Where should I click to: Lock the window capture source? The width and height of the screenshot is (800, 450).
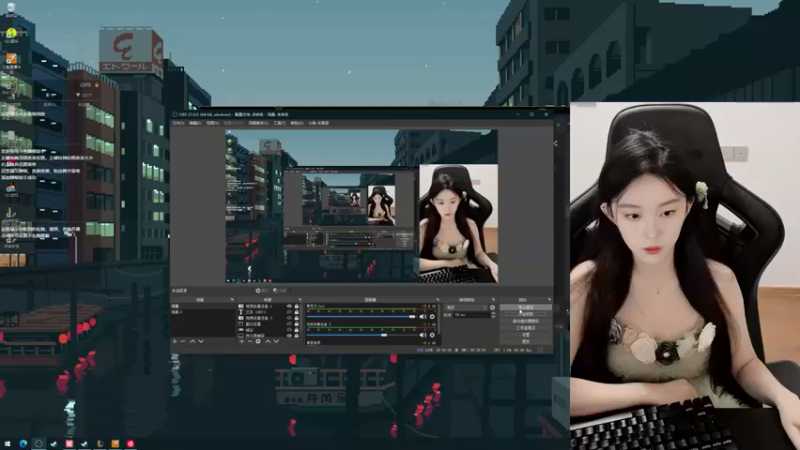click(296, 324)
